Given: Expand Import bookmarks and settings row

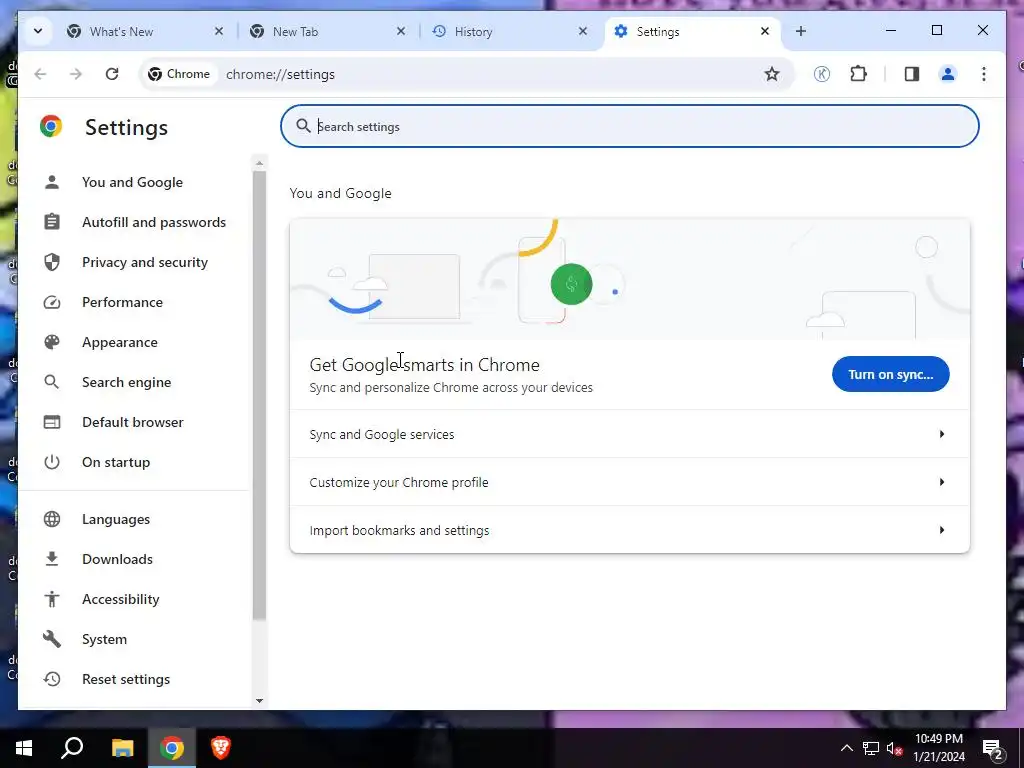Looking at the screenshot, I should click(630, 530).
